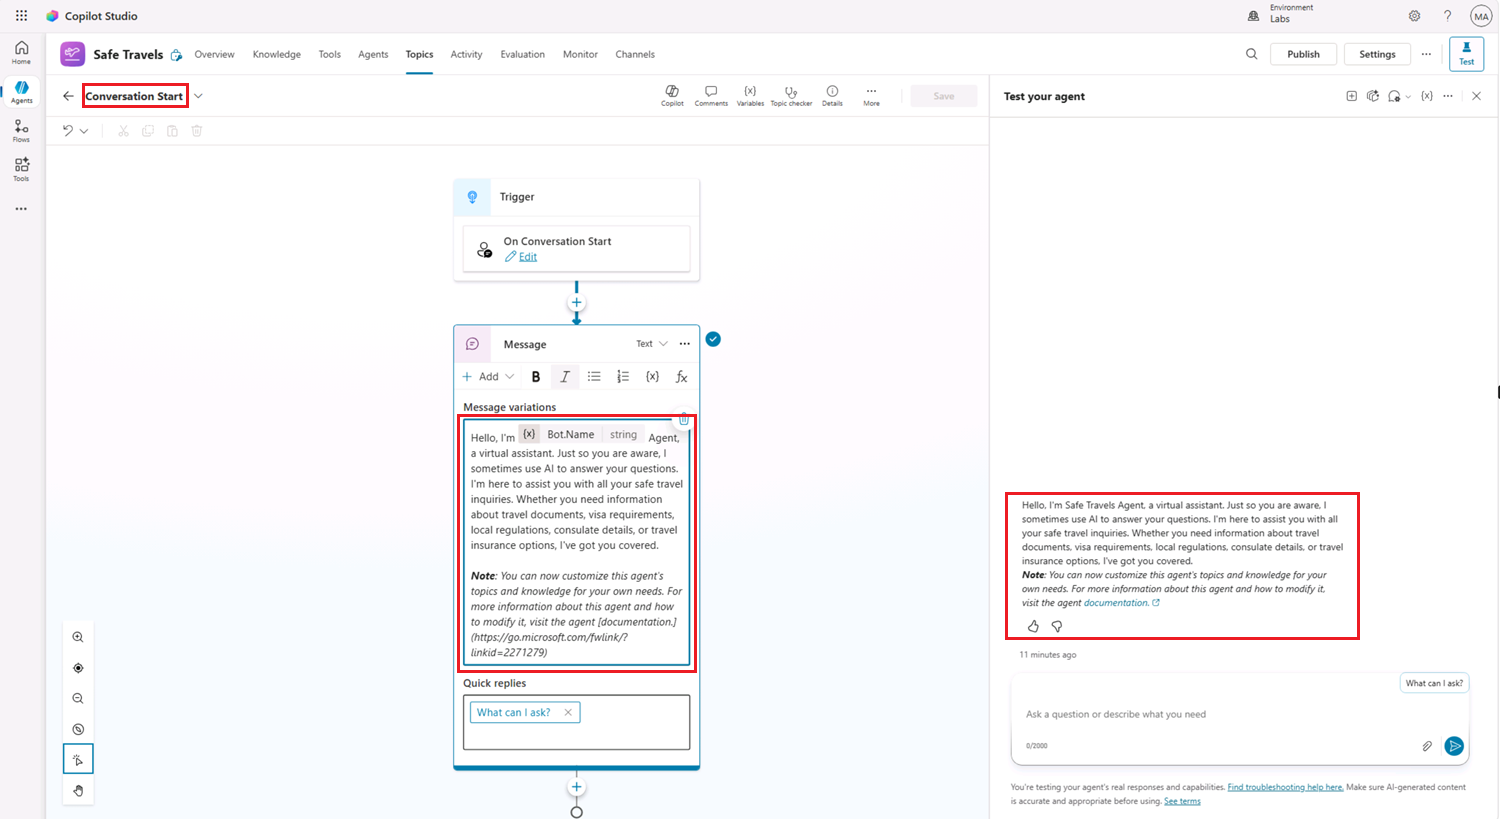Select the What can I ask? suggestion in test chat
The height and width of the screenshot is (819, 1500).
tap(1434, 683)
